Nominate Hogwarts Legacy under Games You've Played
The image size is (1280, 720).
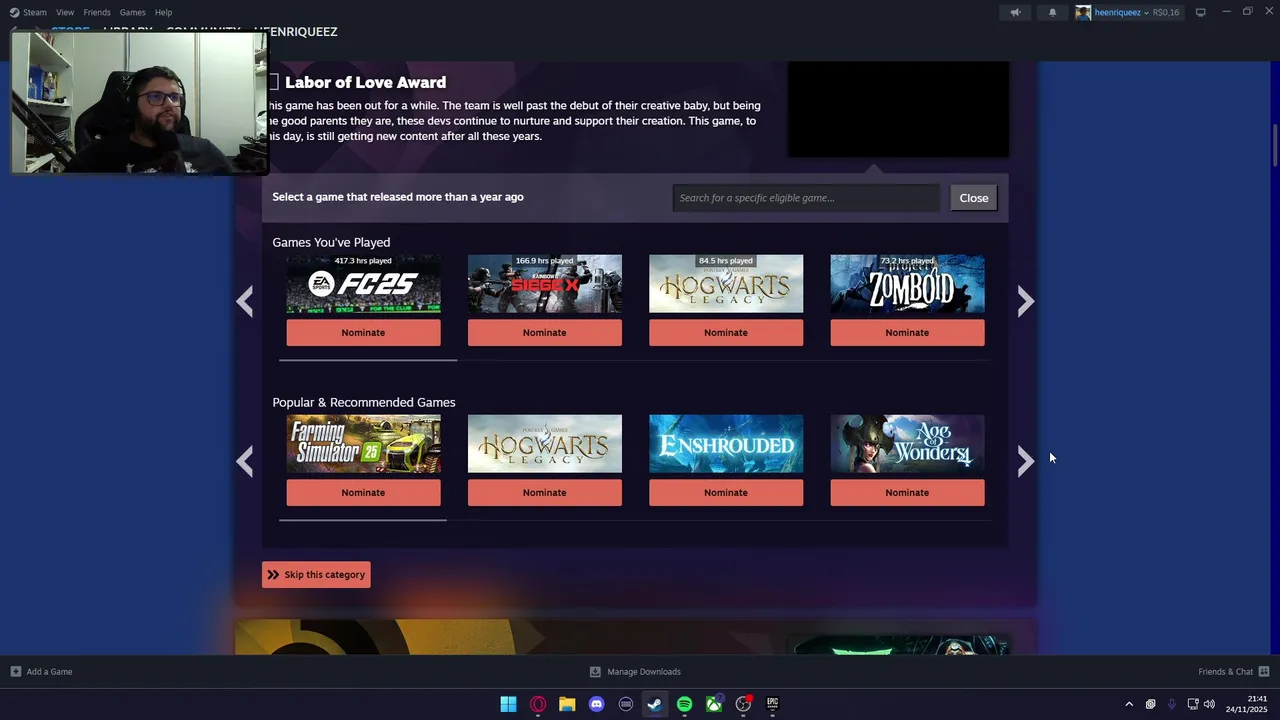click(726, 332)
